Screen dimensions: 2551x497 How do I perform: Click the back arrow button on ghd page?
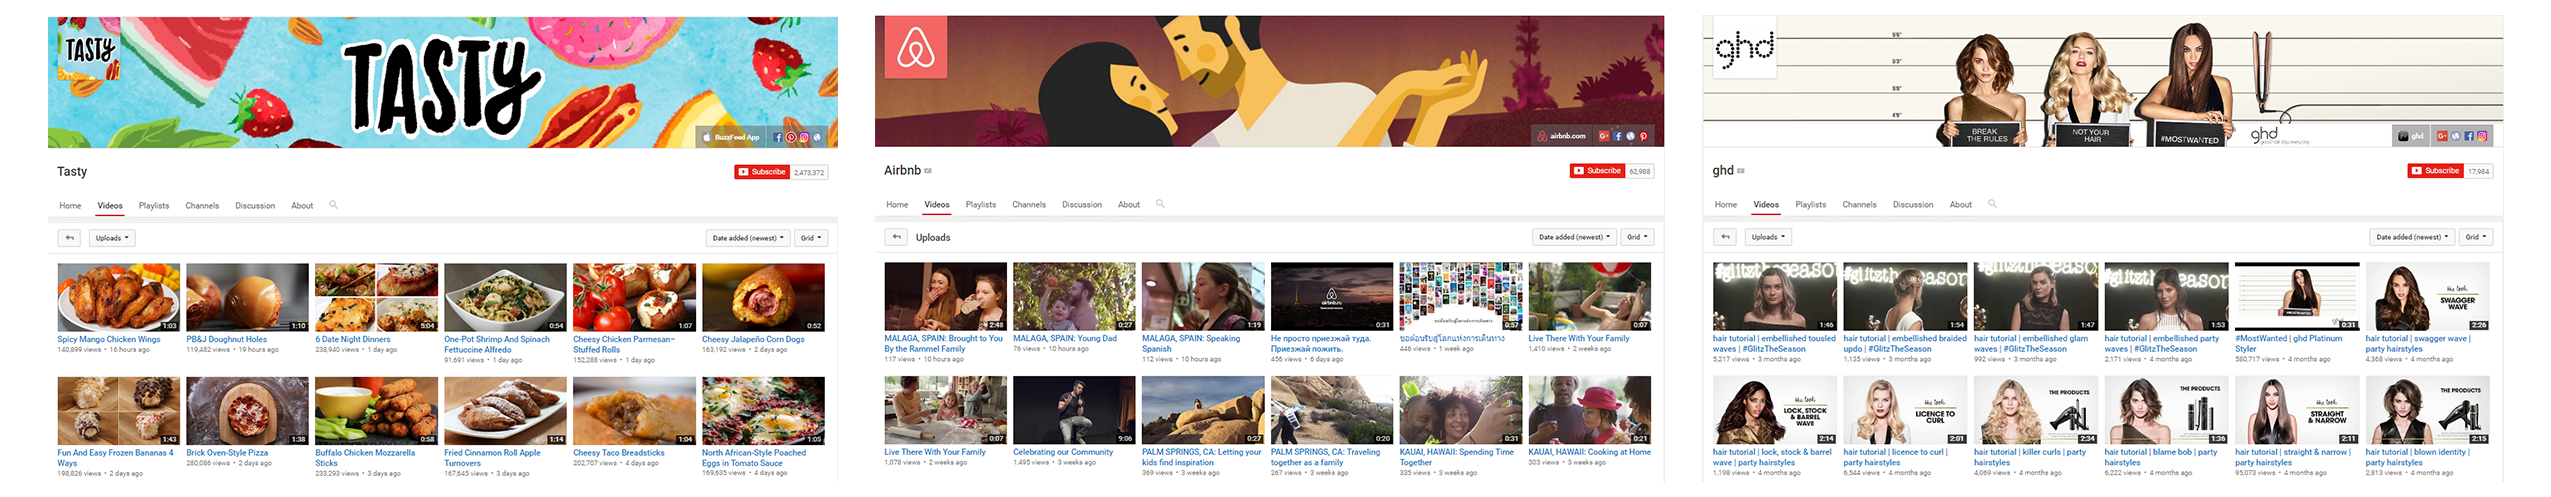pos(1725,237)
